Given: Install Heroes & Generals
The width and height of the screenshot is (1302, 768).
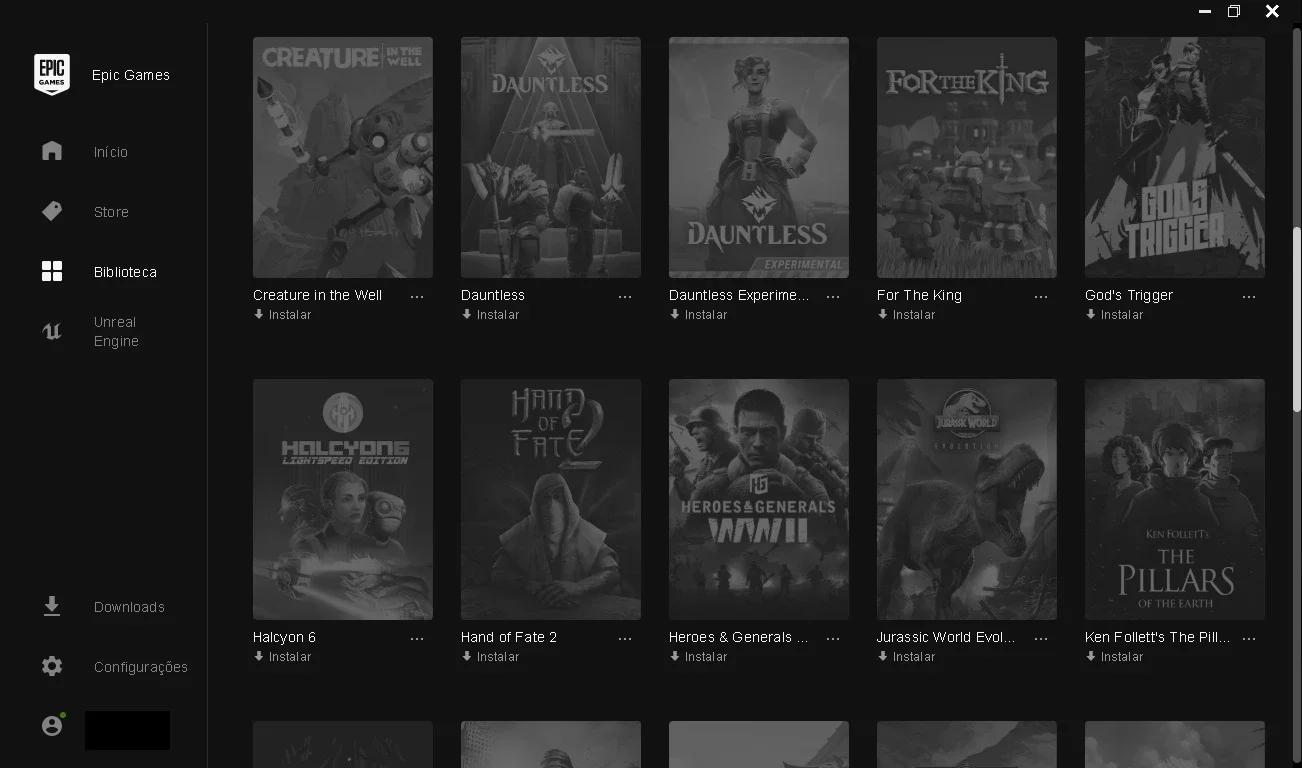Looking at the screenshot, I should (698, 657).
